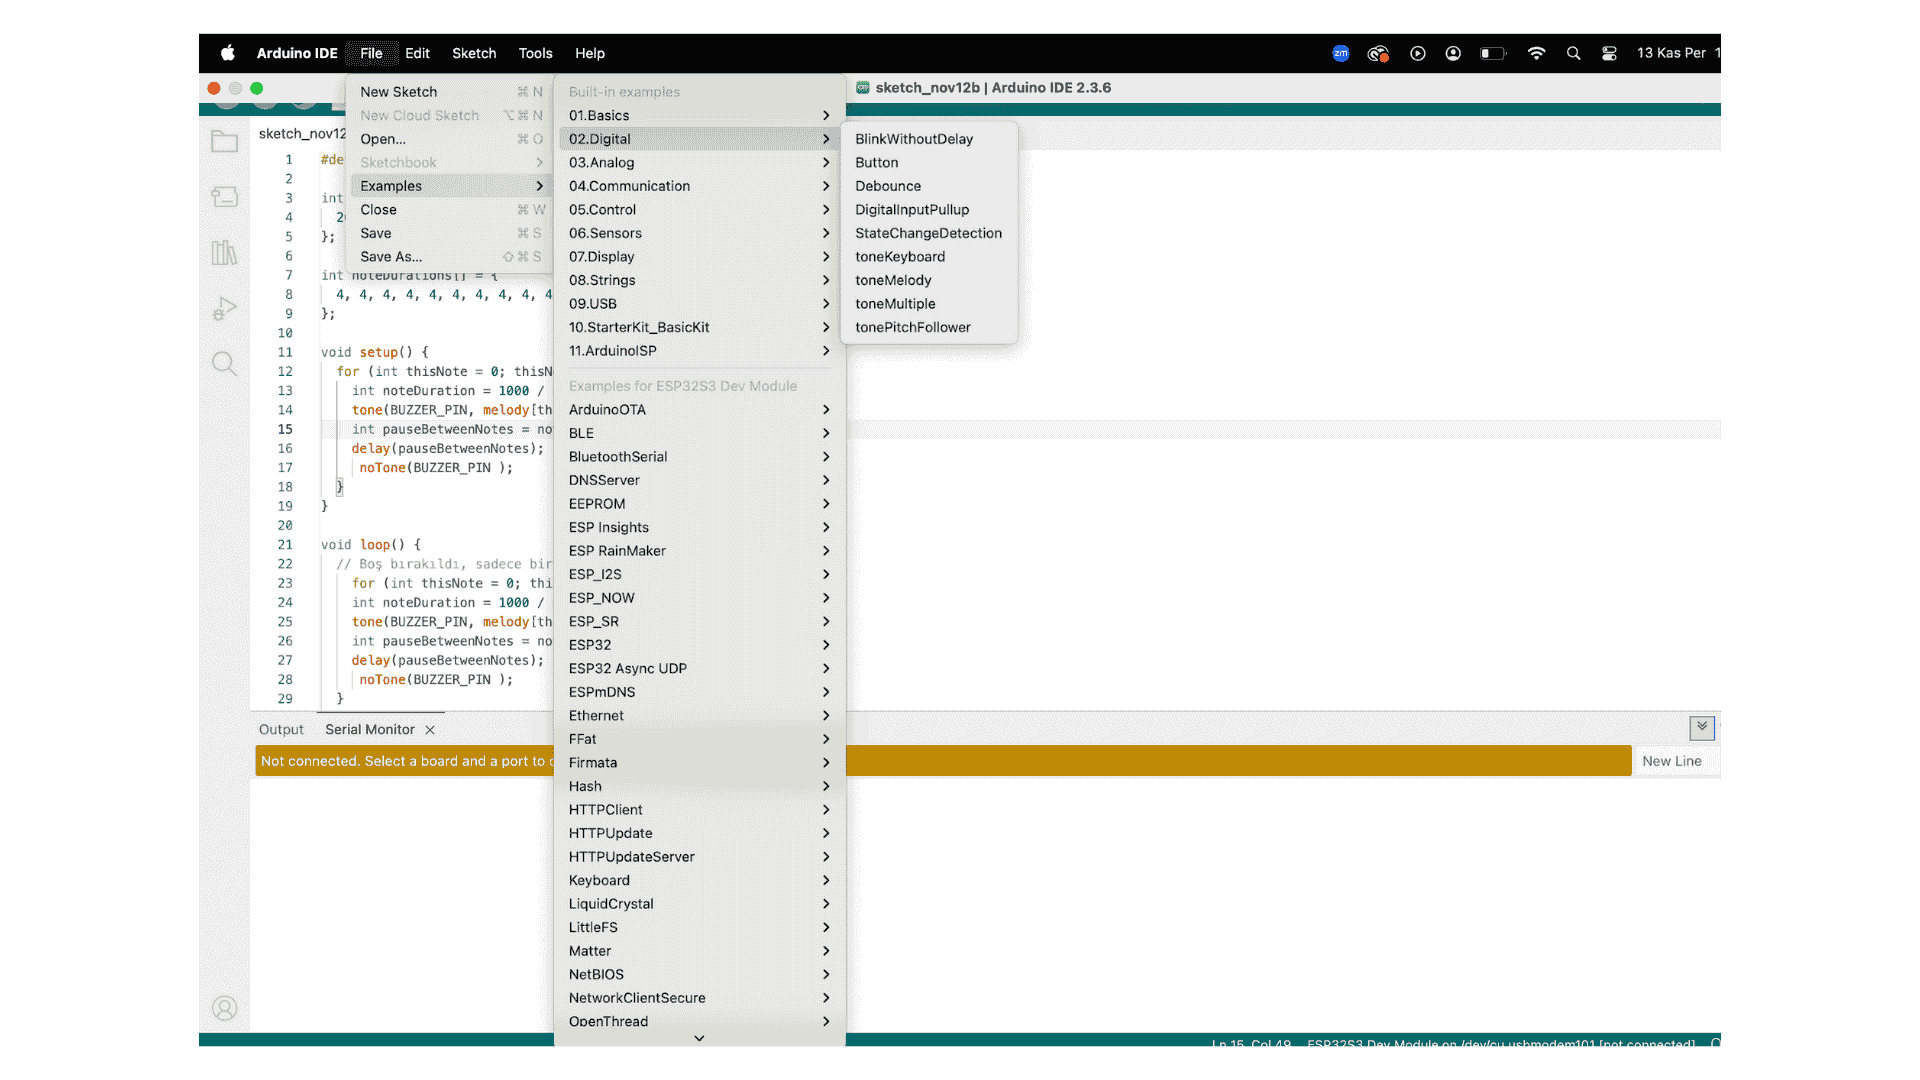
Task: Switch to the Output tab
Action: point(281,730)
